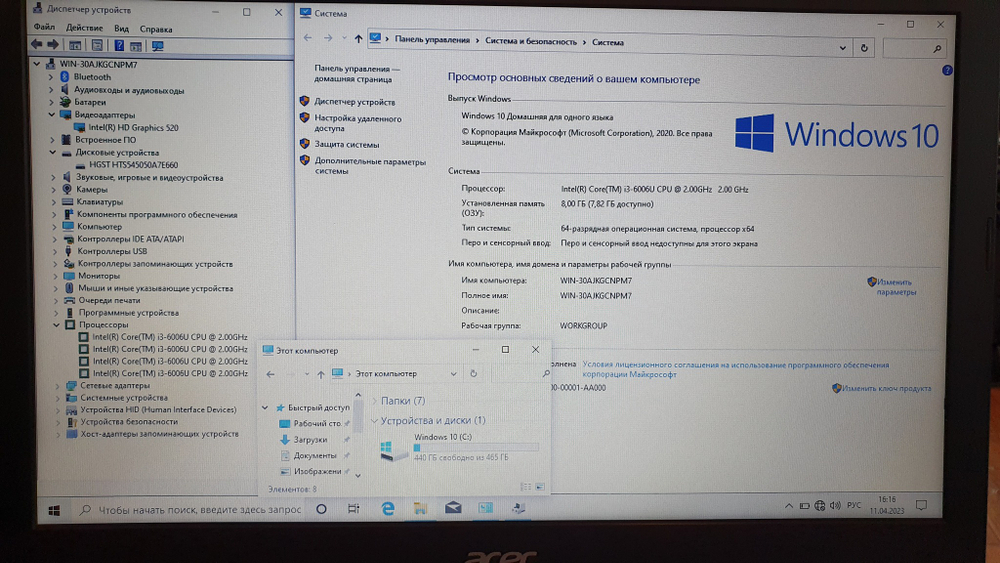Open Task View on the taskbar
The width and height of the screenshot is (1000, 563).
pos(353,509)
